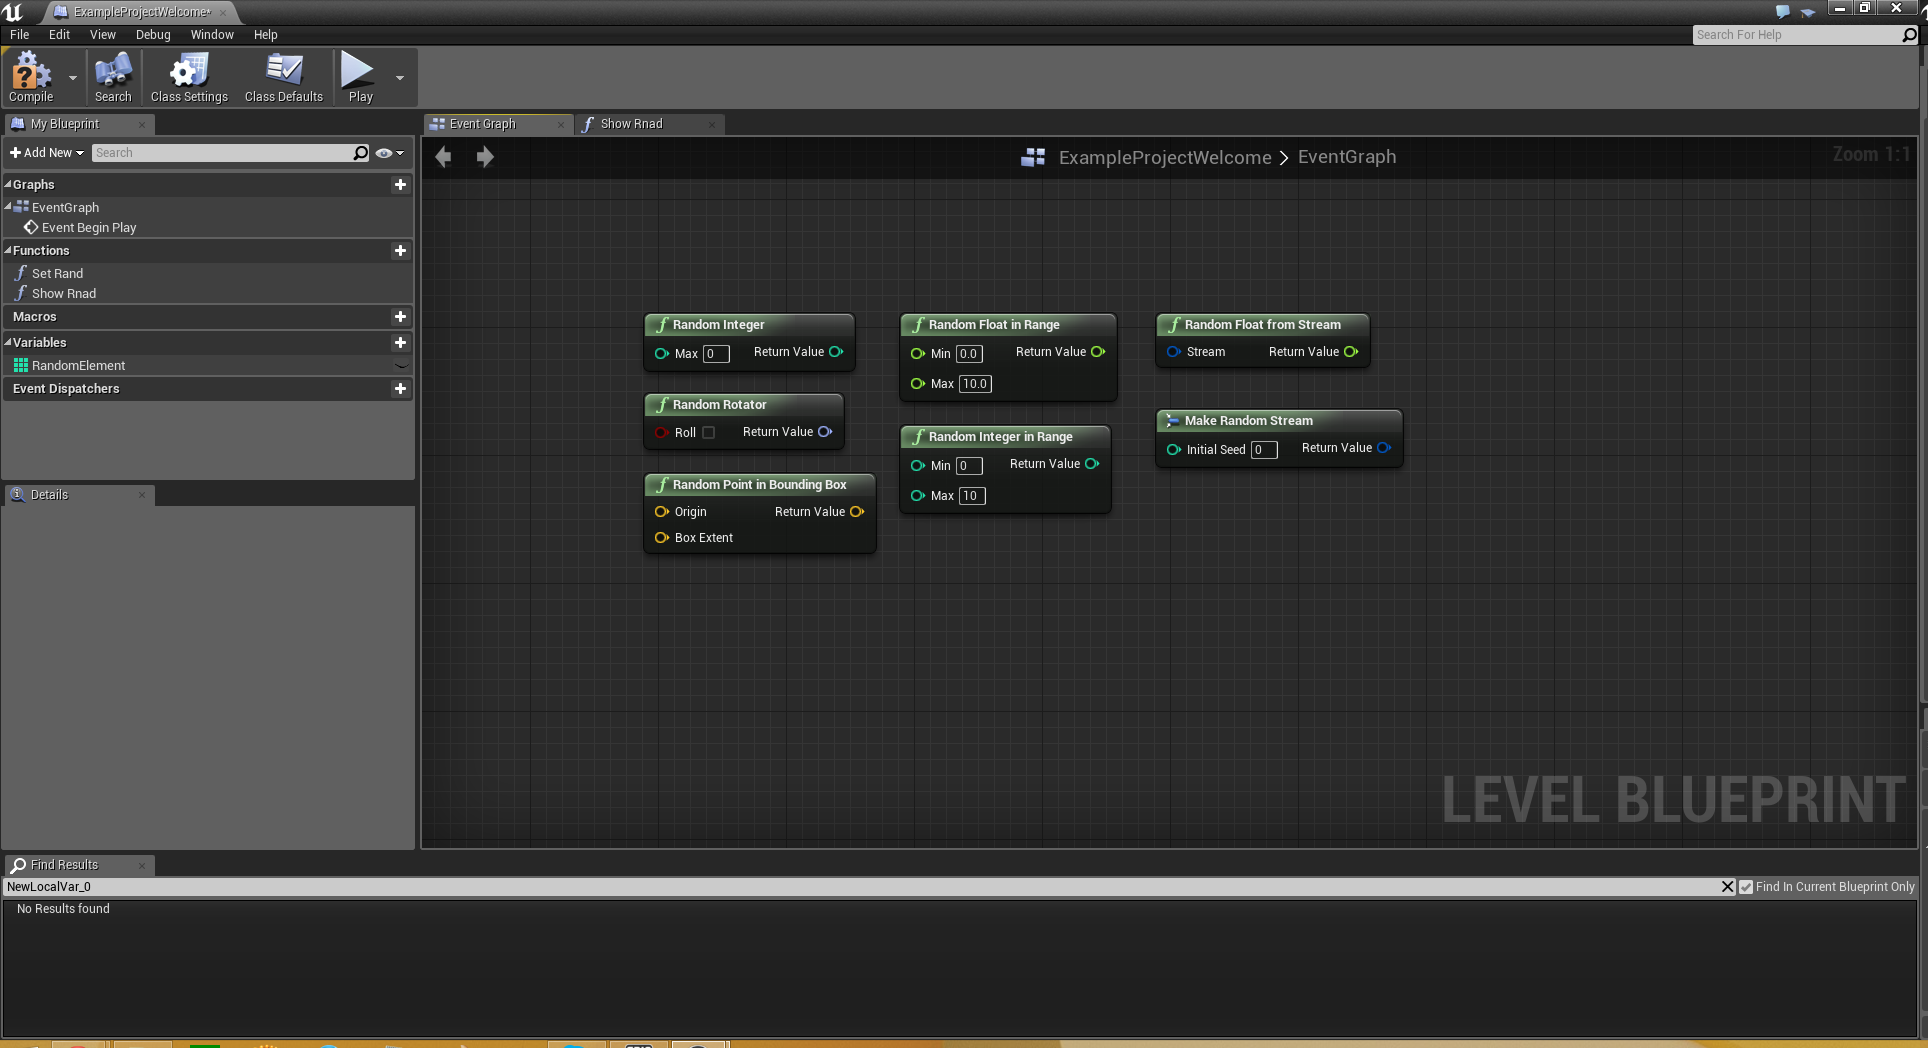The width and height of the screenshot is (1928, 1048).
Task: Open the View menu
Action: click(103, 34)
